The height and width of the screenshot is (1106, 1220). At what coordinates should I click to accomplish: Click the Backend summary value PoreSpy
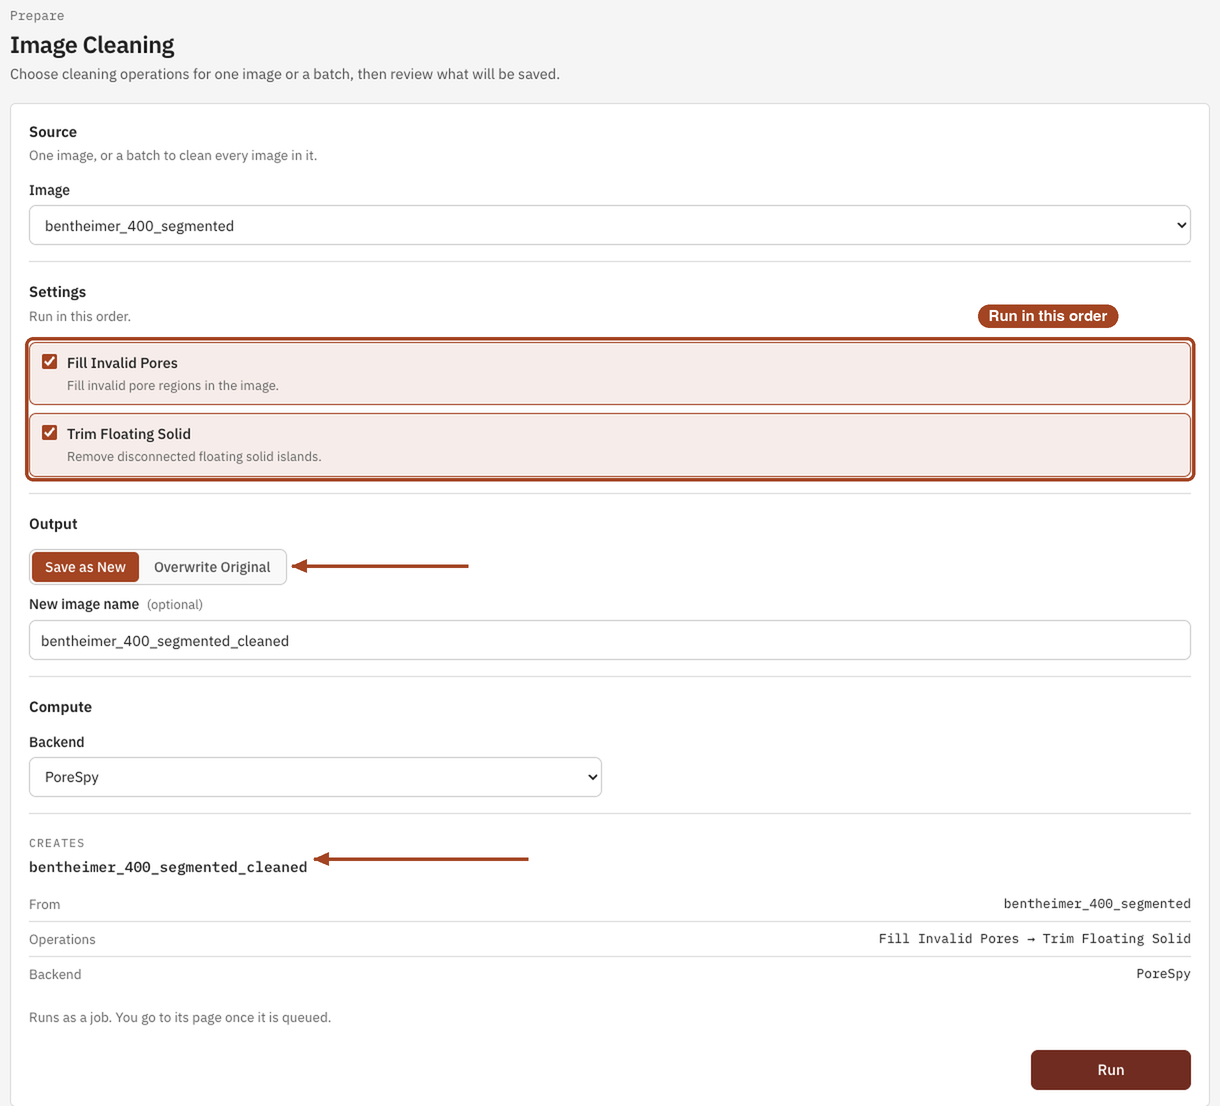tap(1163, 974)
